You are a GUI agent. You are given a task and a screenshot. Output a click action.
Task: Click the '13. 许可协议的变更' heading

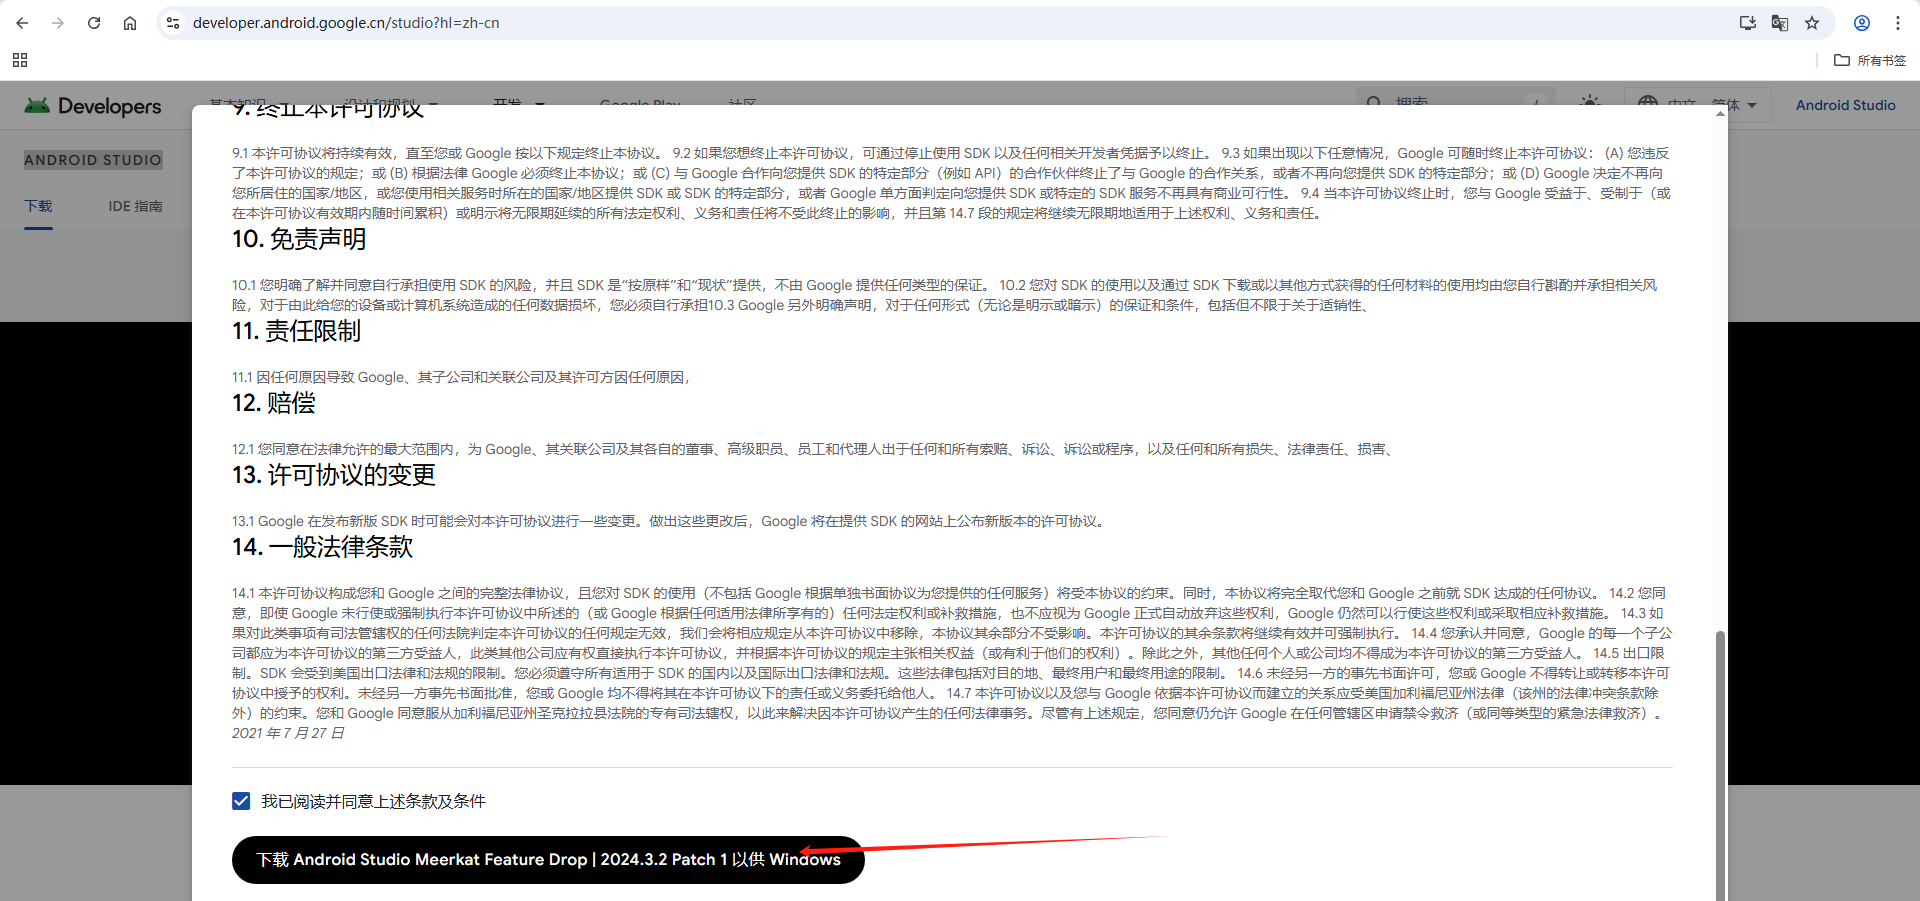pyautogui.click(x=334, y=475)
